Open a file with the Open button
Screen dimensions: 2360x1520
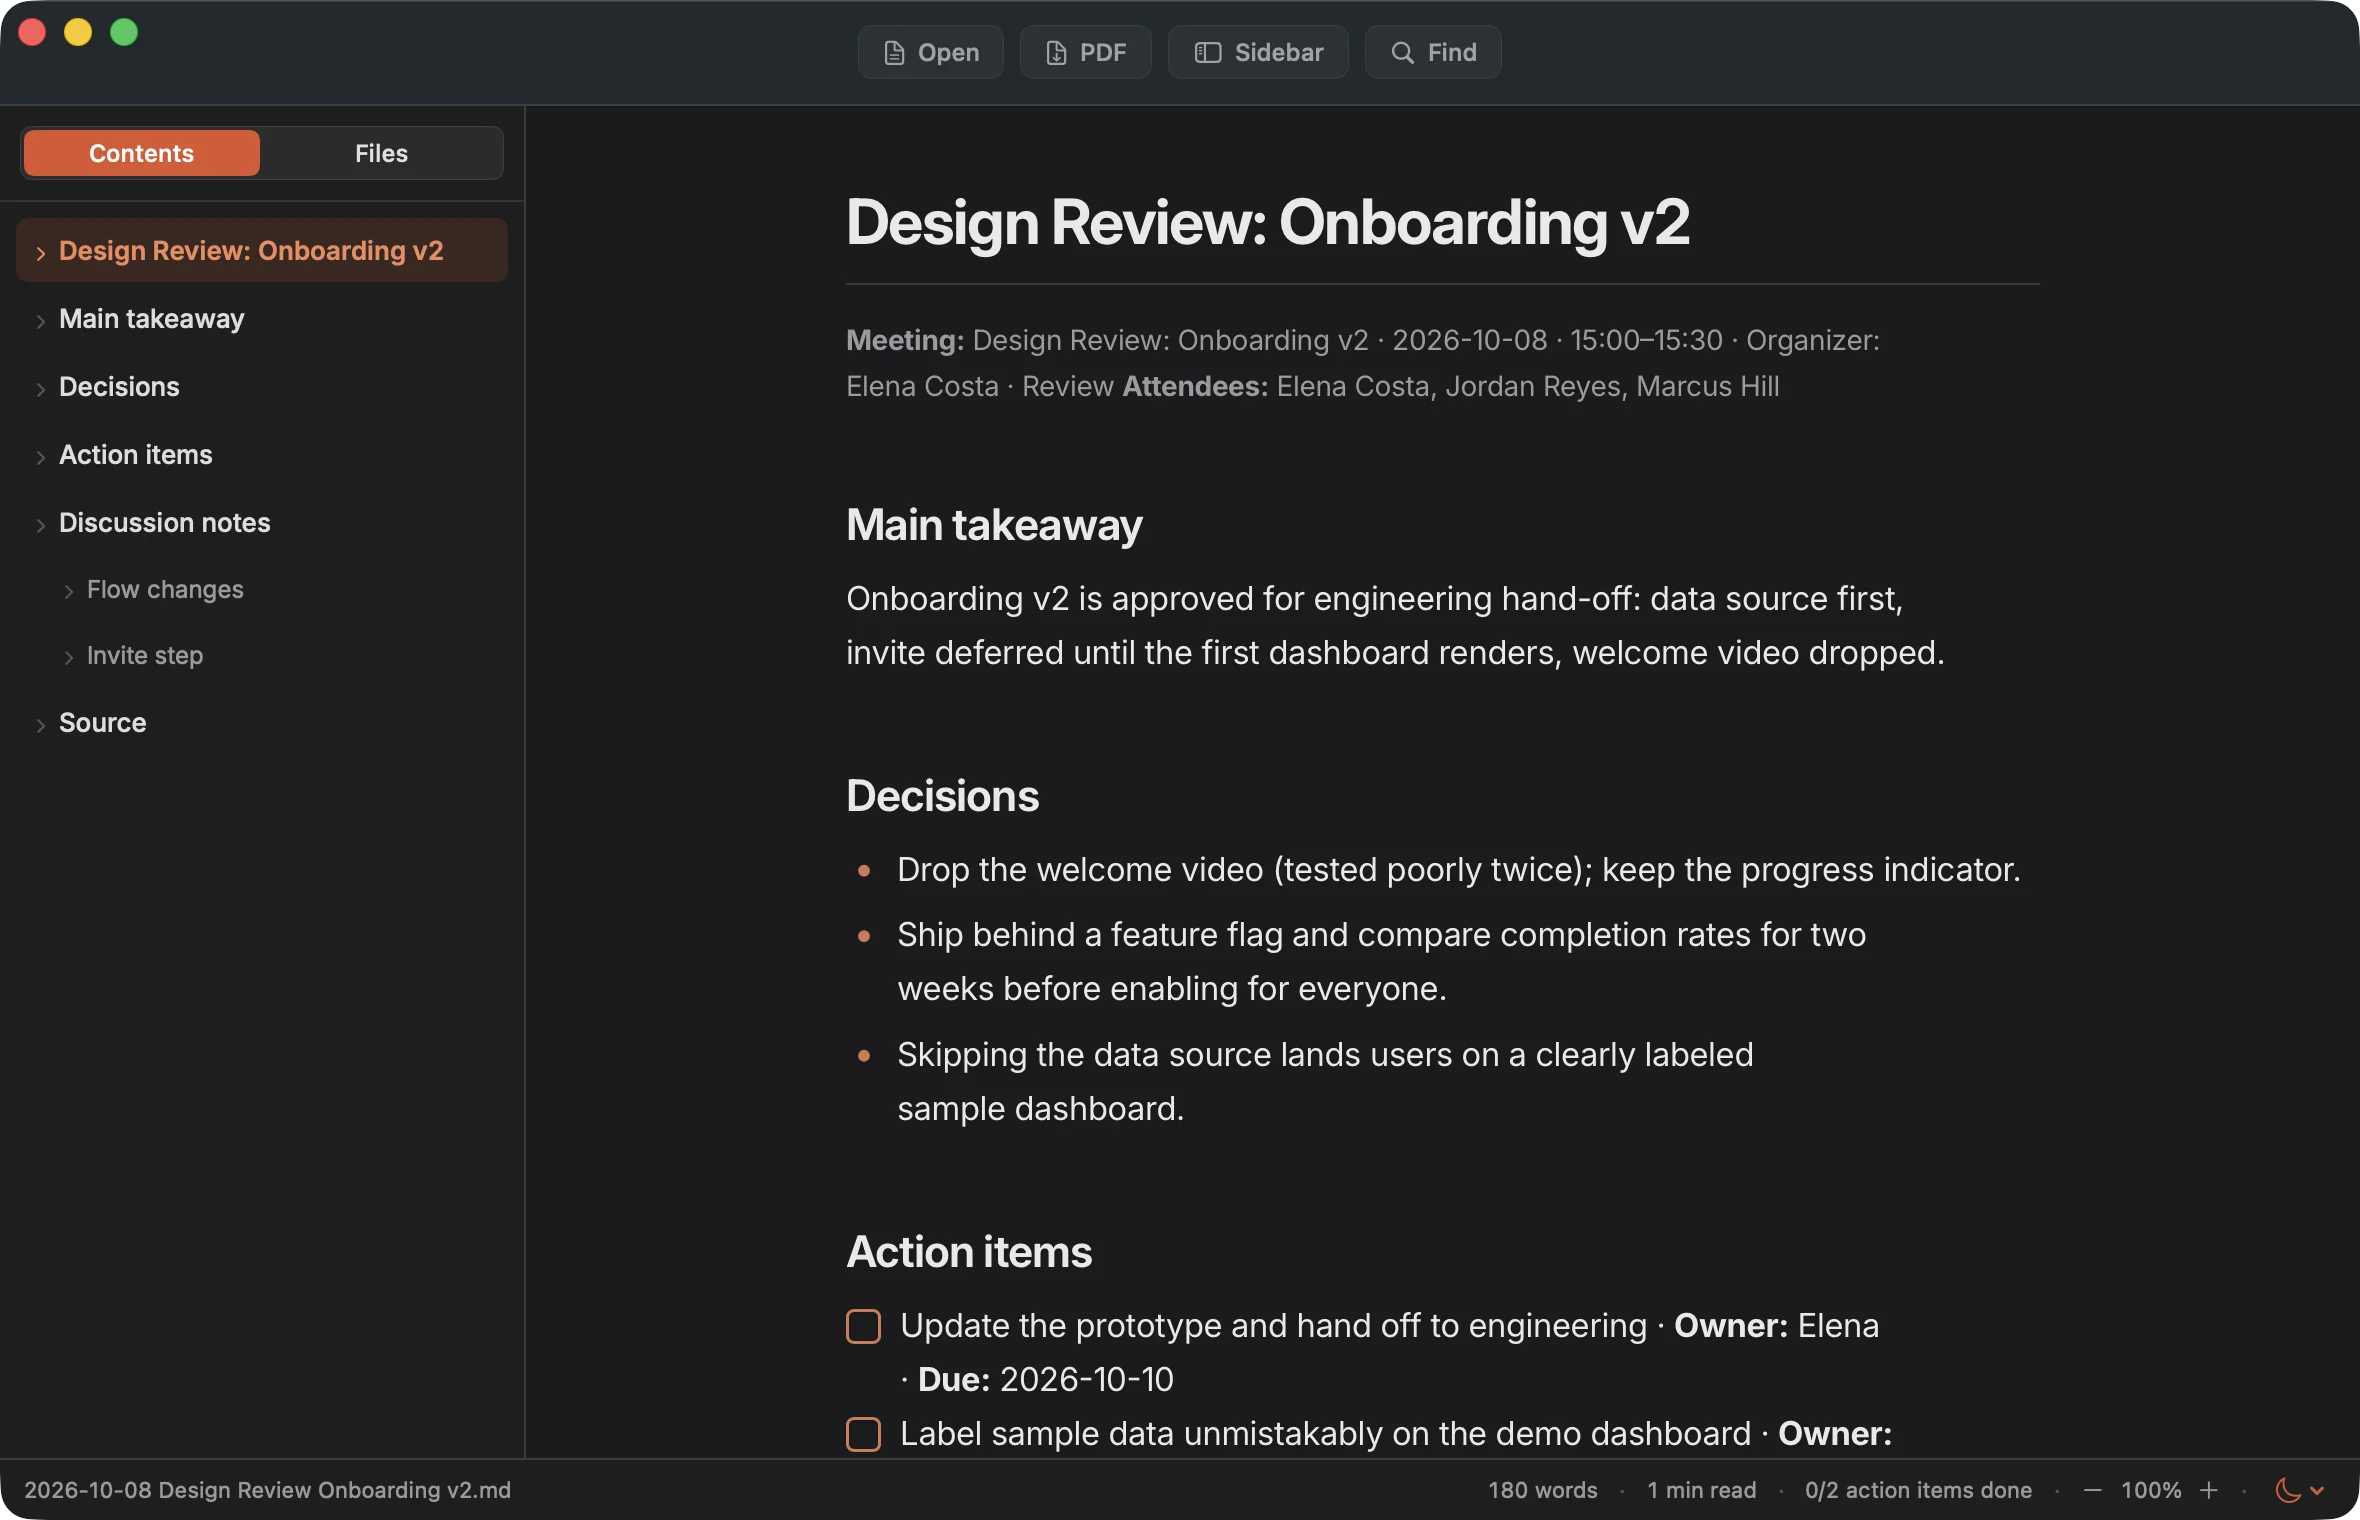click(931, 52)
